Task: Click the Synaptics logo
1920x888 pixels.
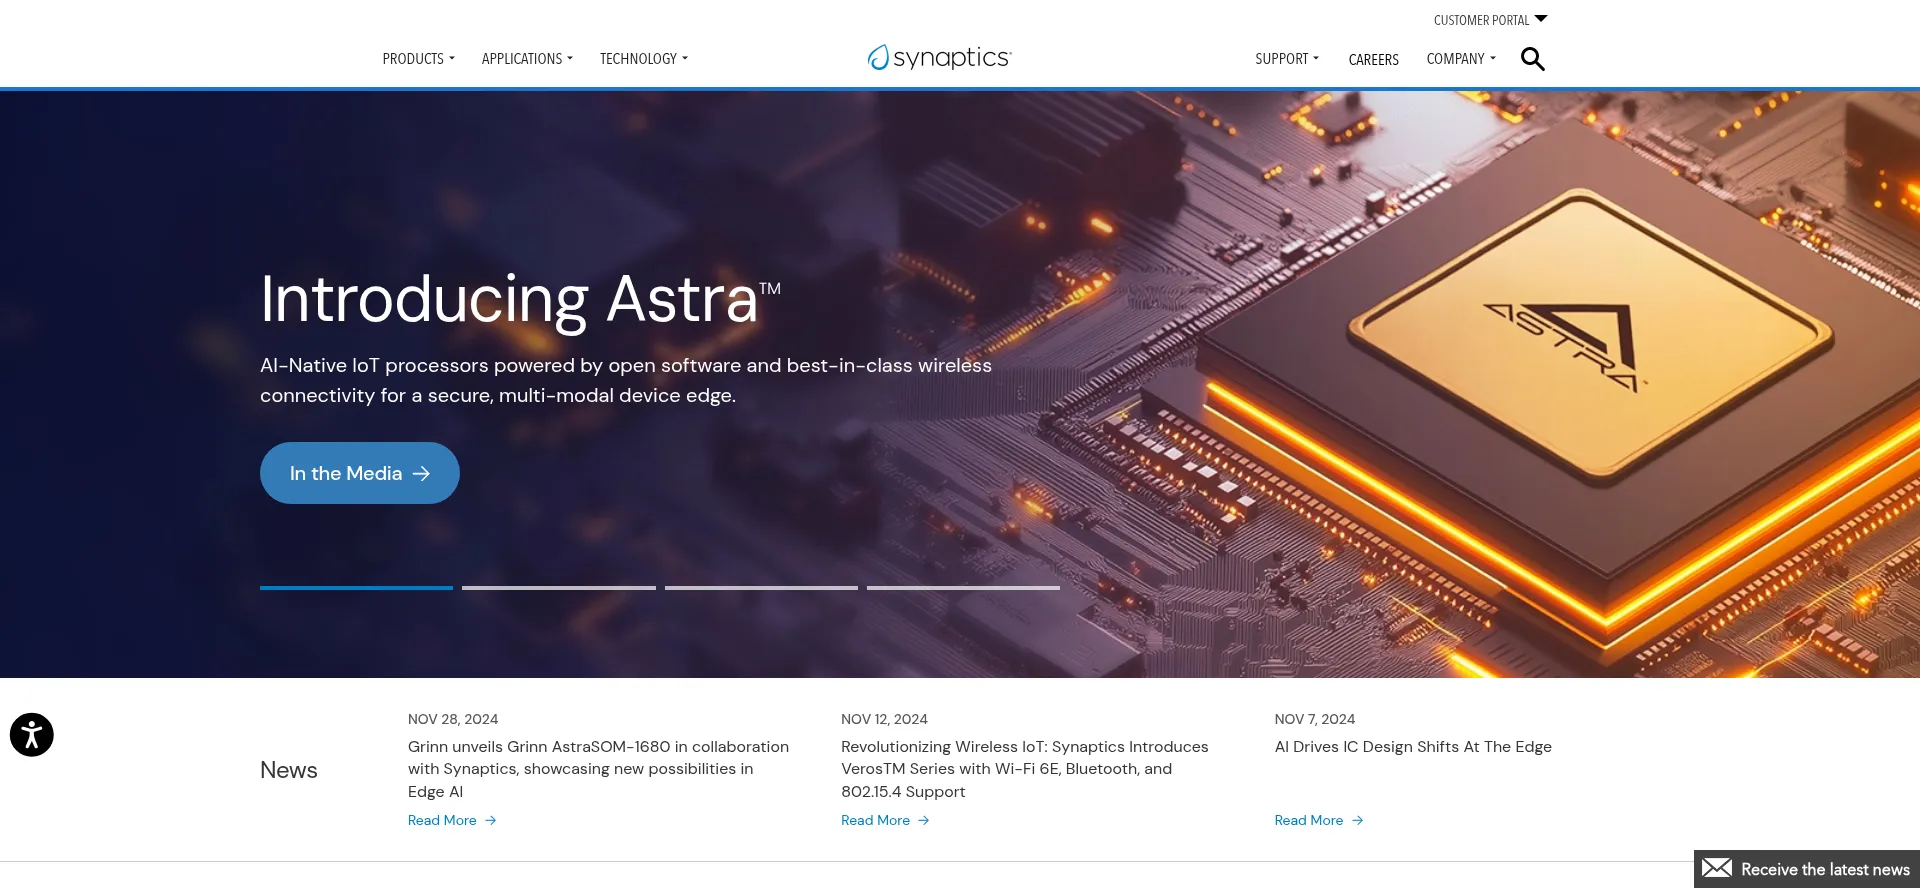Action: tap(940, 57)
